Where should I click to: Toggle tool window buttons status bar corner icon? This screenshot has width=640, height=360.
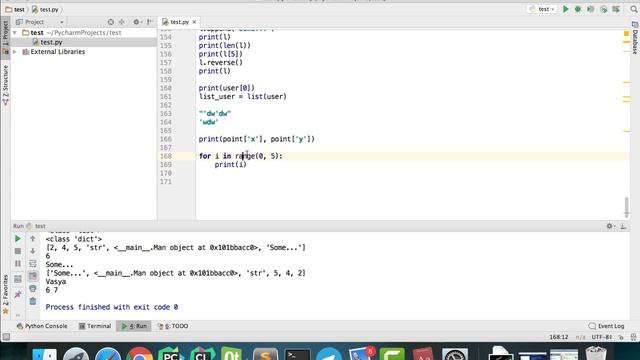(6, 337)
